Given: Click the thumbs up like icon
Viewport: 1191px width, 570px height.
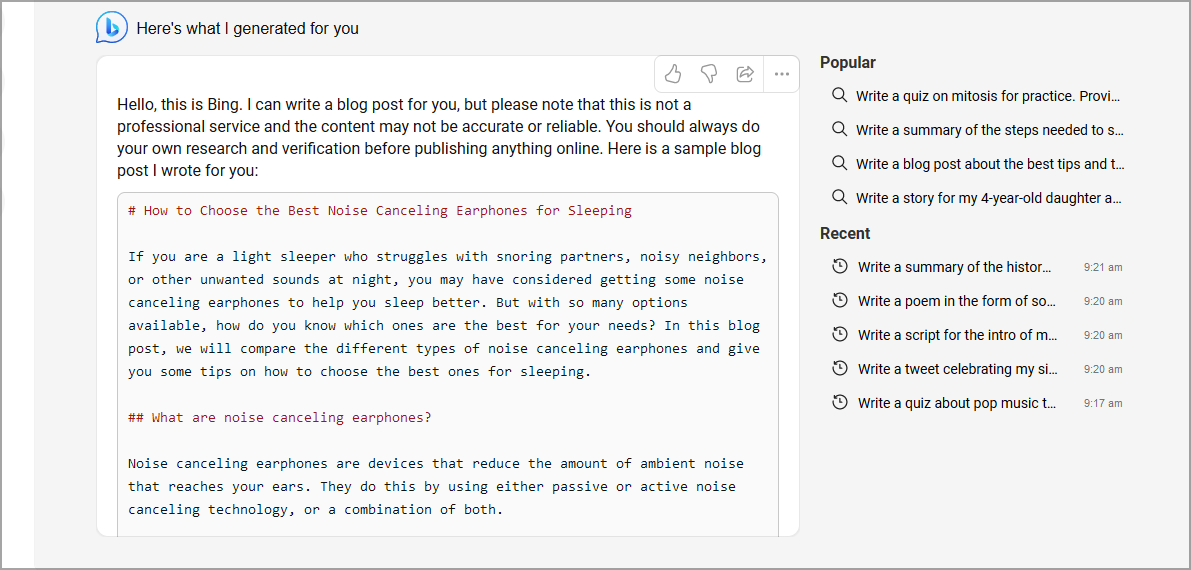Looking at the screenshot, I should pos(673,74).
